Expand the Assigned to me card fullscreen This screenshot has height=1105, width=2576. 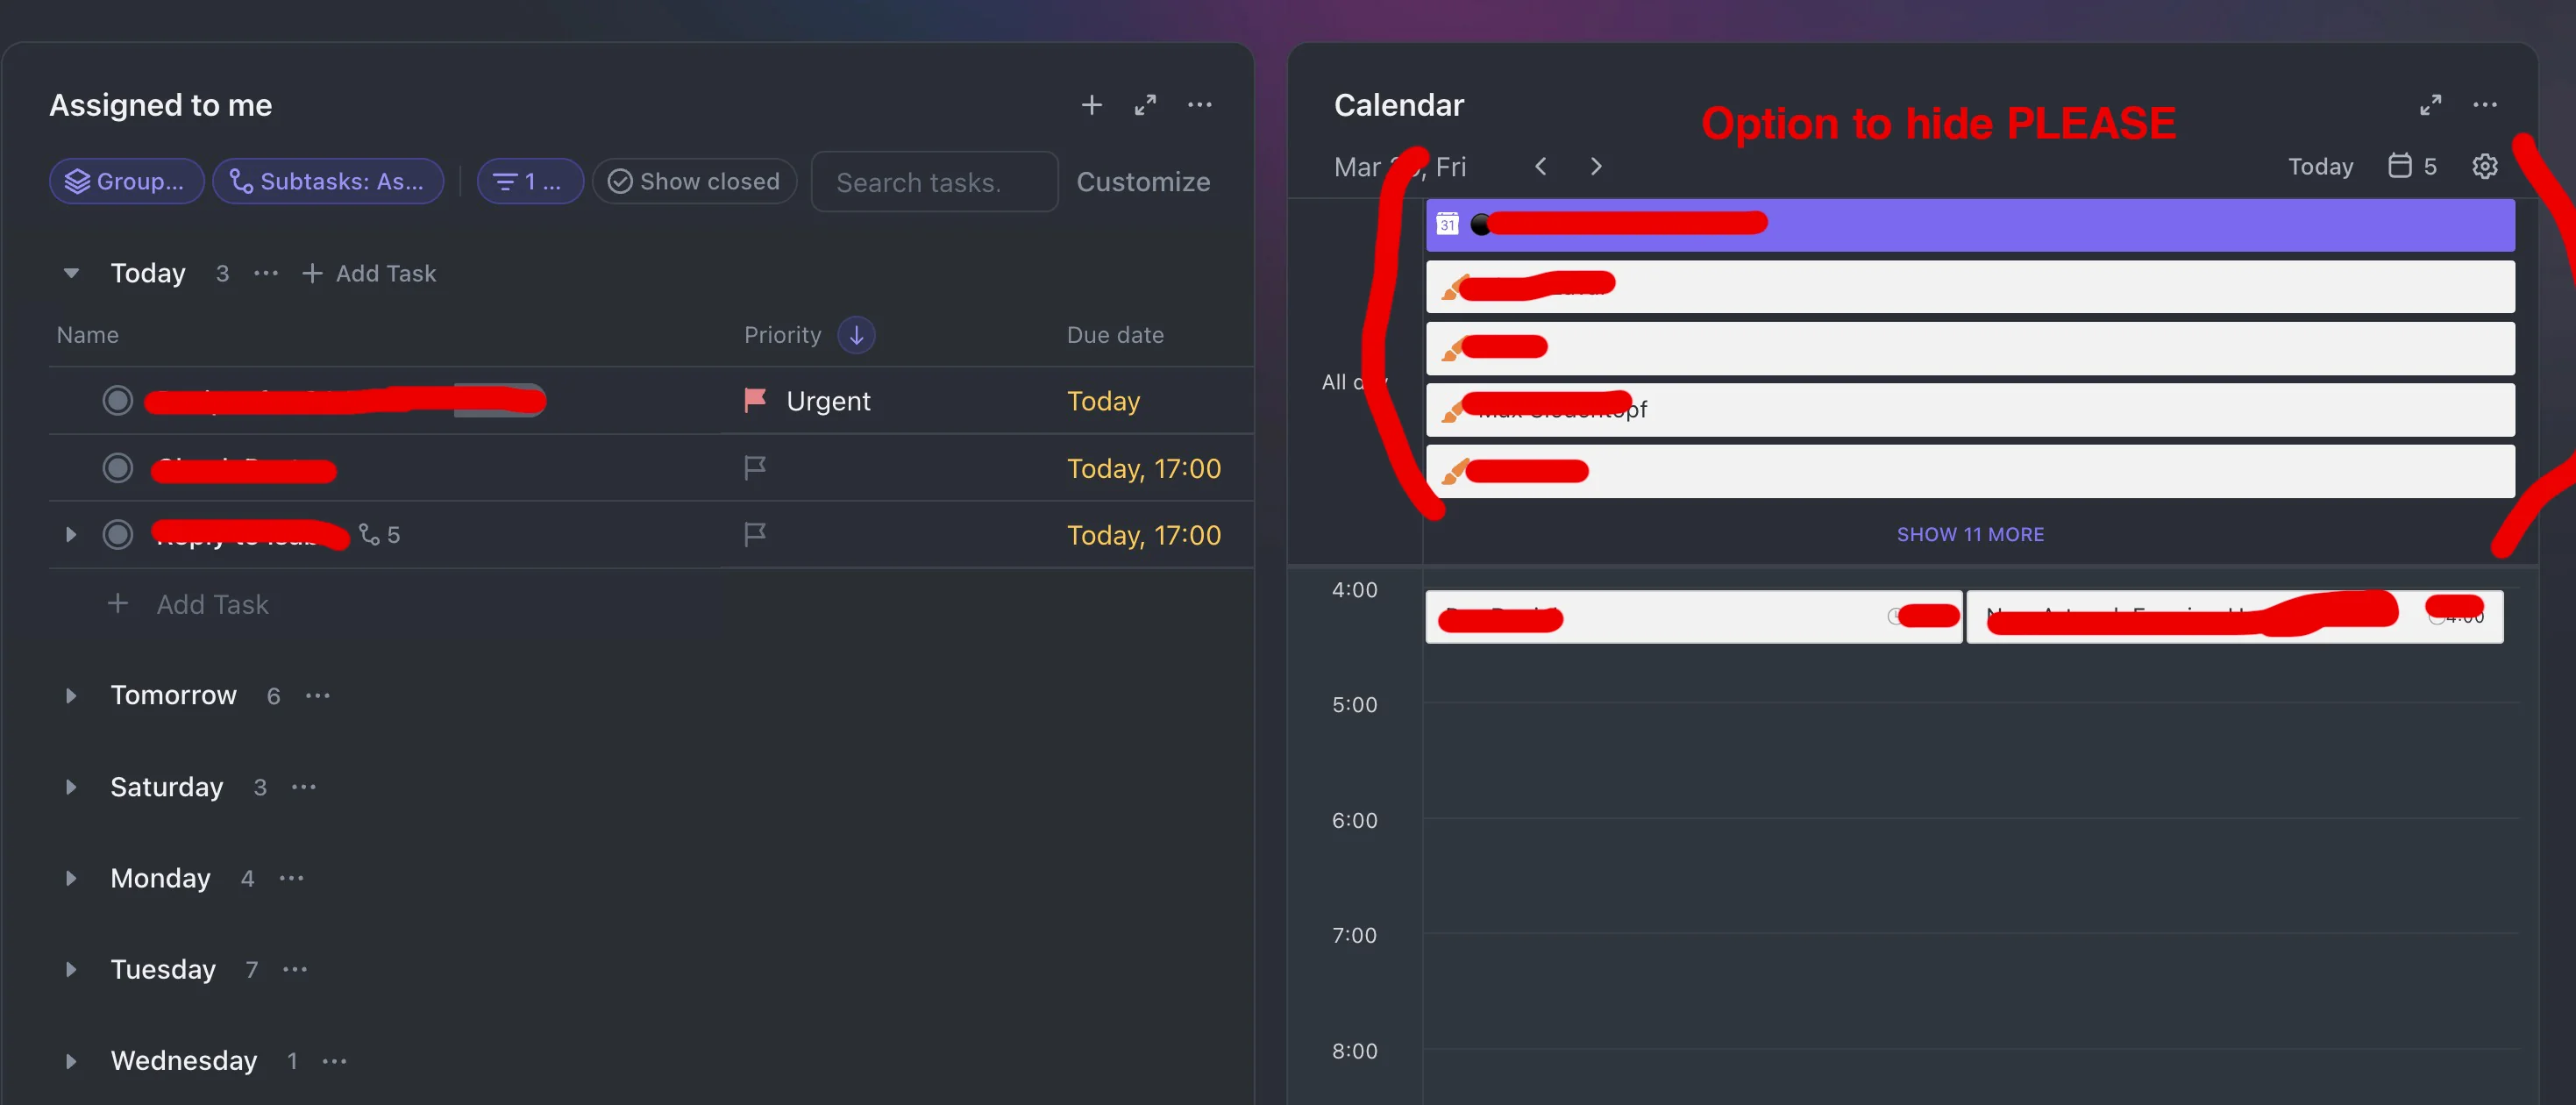point(1145,105)
